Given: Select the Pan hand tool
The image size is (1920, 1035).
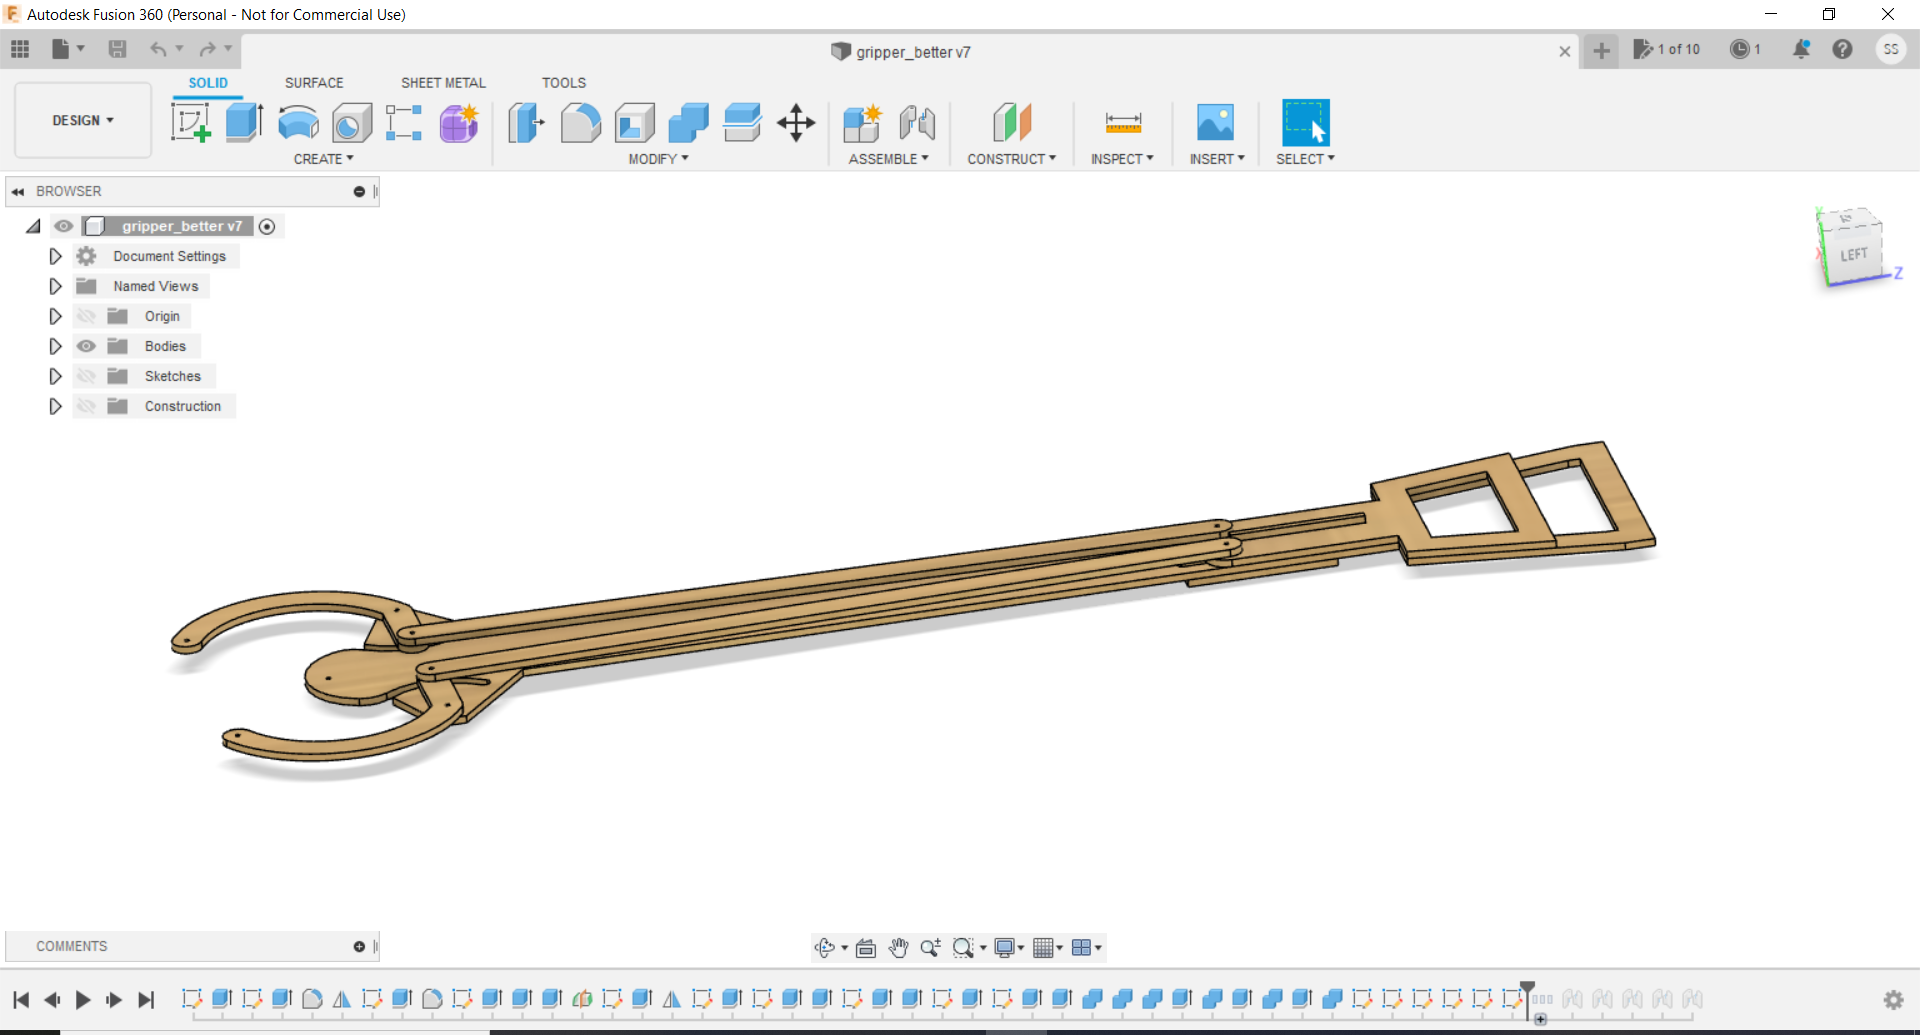Looking at the screenshot, I should pyautogui.click(x=898, y=947).
